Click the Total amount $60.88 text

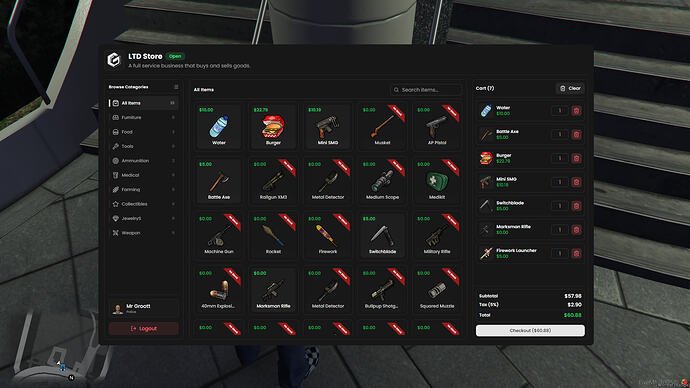coord(573,315)
